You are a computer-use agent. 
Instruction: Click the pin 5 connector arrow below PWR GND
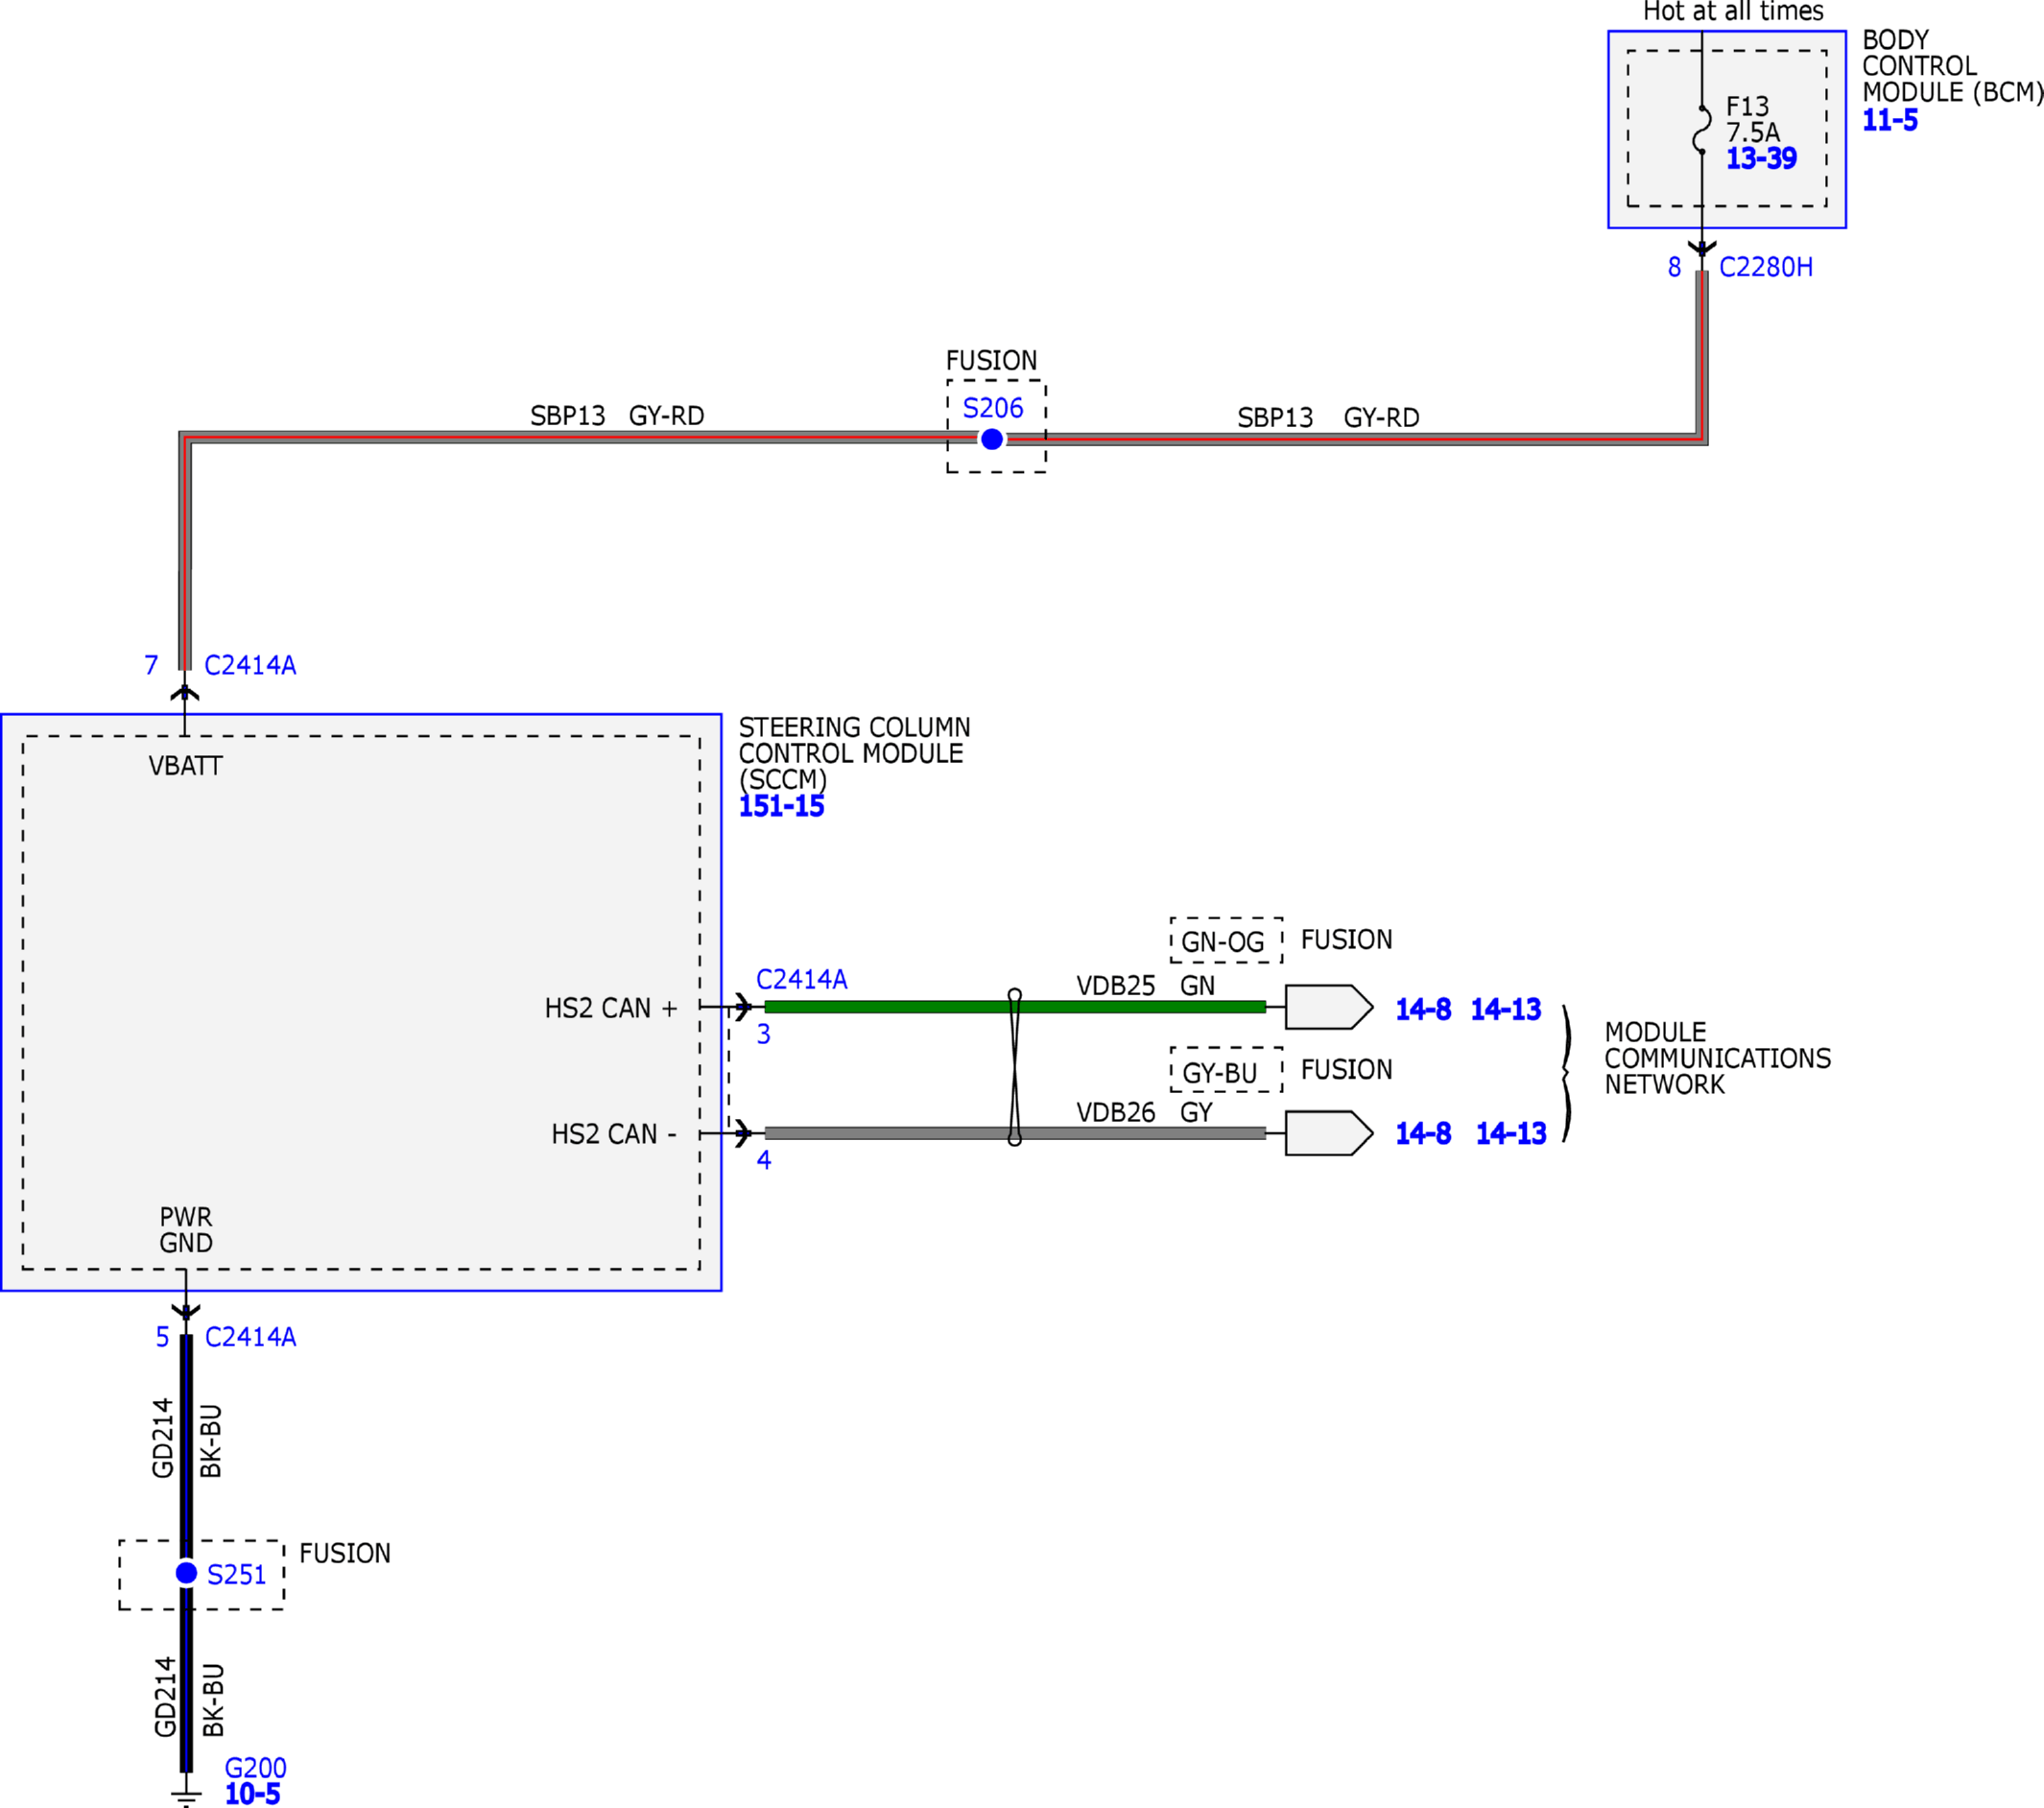tap(186, 1311)
